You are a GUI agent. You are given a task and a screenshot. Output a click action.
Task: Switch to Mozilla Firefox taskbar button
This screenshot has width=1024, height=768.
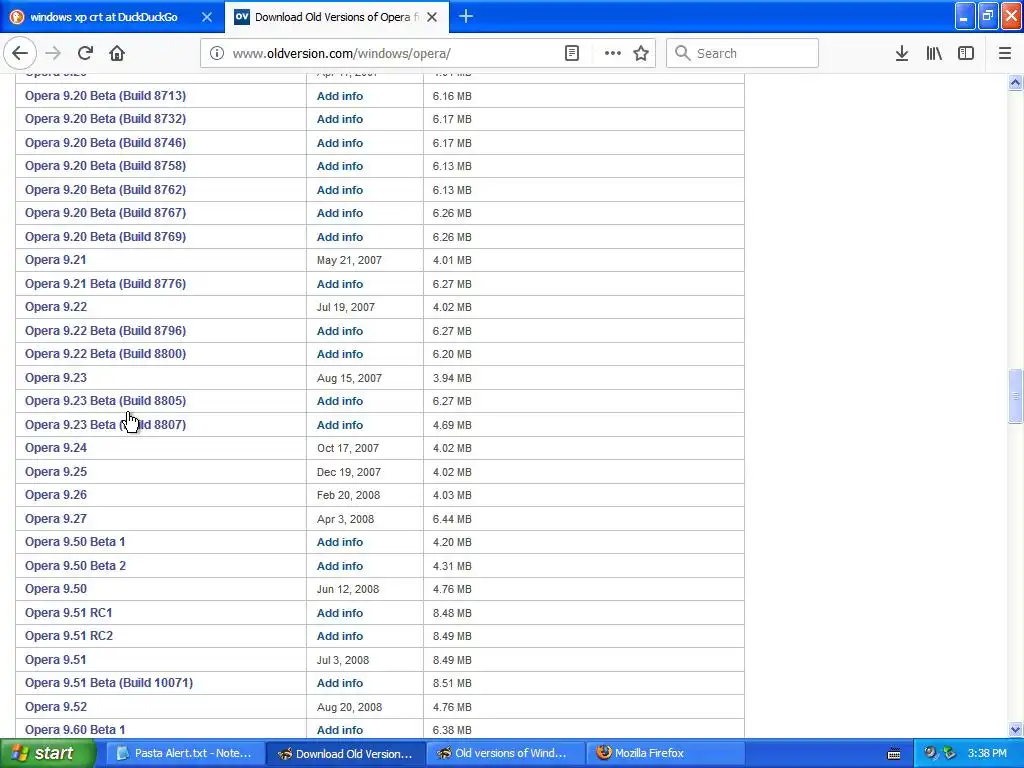click(665, 753)
